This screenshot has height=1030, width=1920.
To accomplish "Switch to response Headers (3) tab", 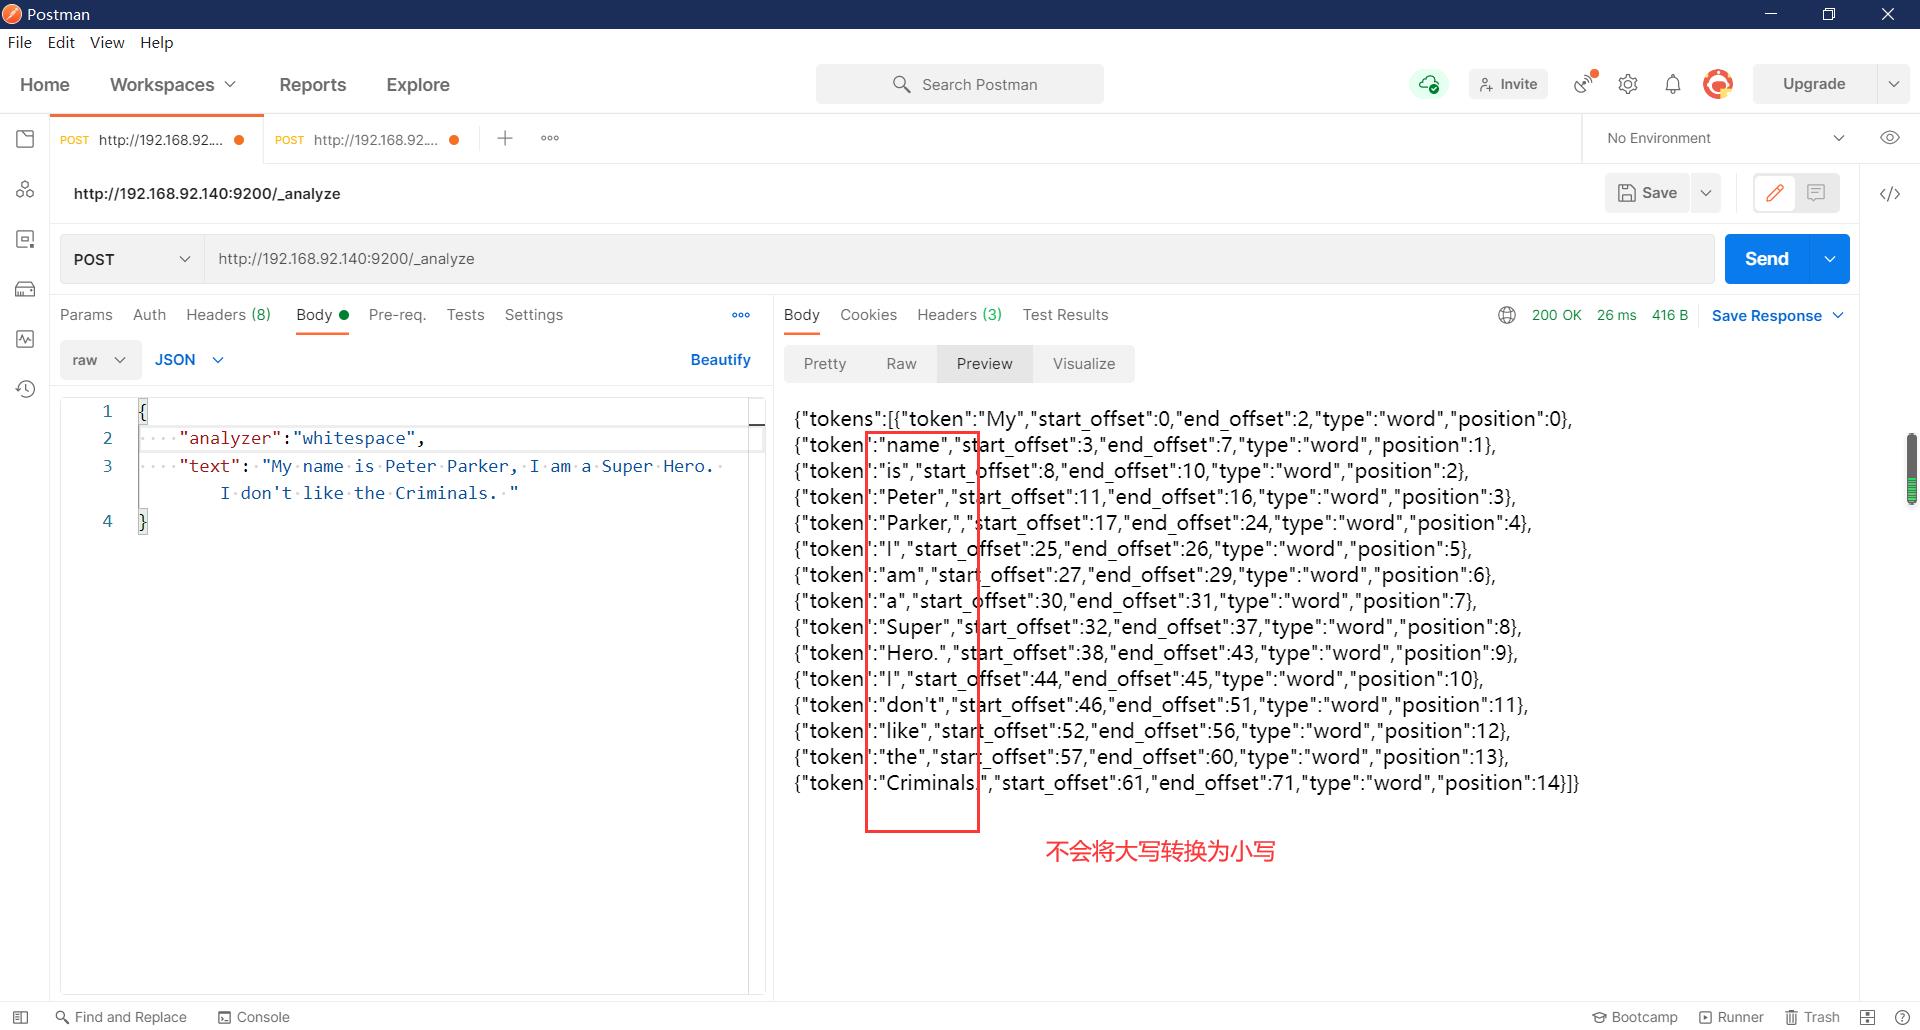I will pos(960,315).
